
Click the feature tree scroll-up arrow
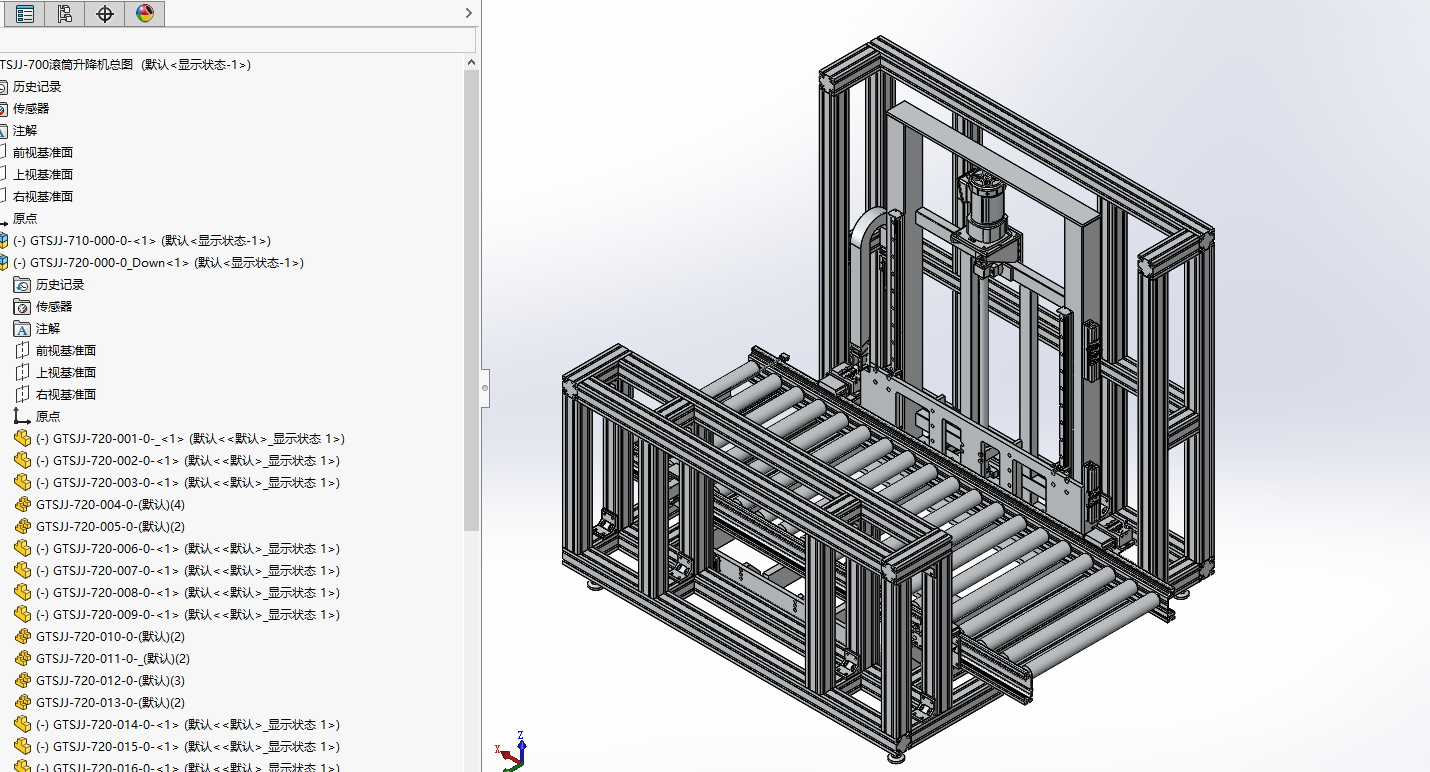pyautogui.click(x=472, y=62)
